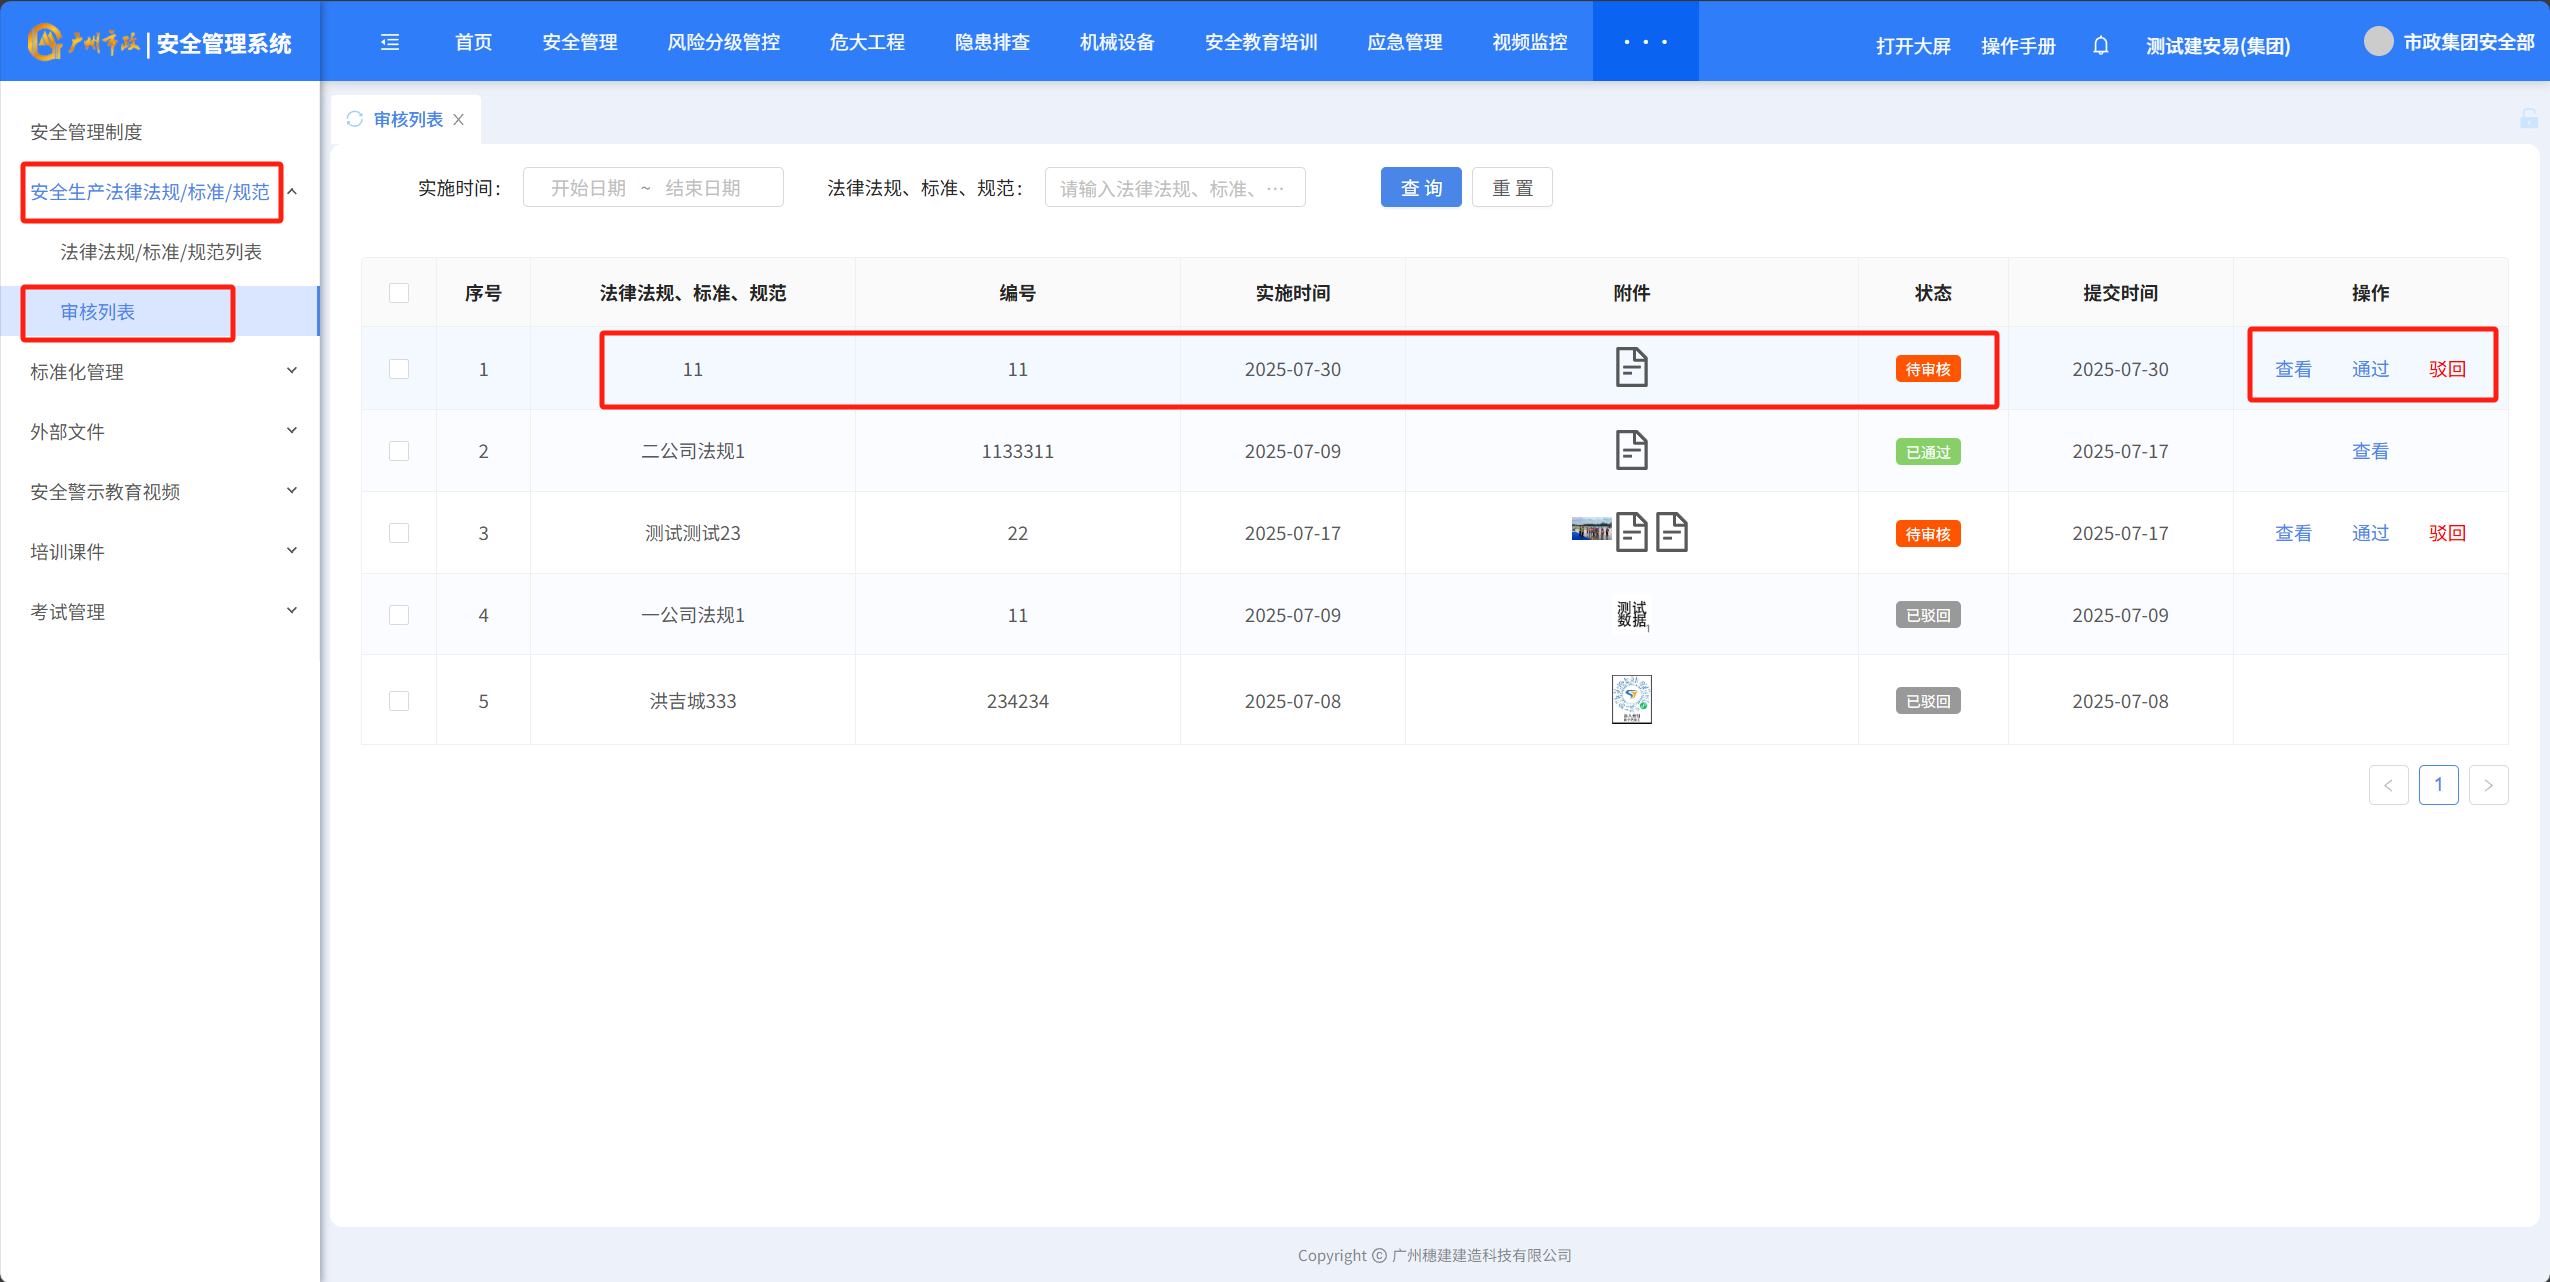Open the 隐患排查 top menu
2550x1282 pixels.
(x=991, y=42)
